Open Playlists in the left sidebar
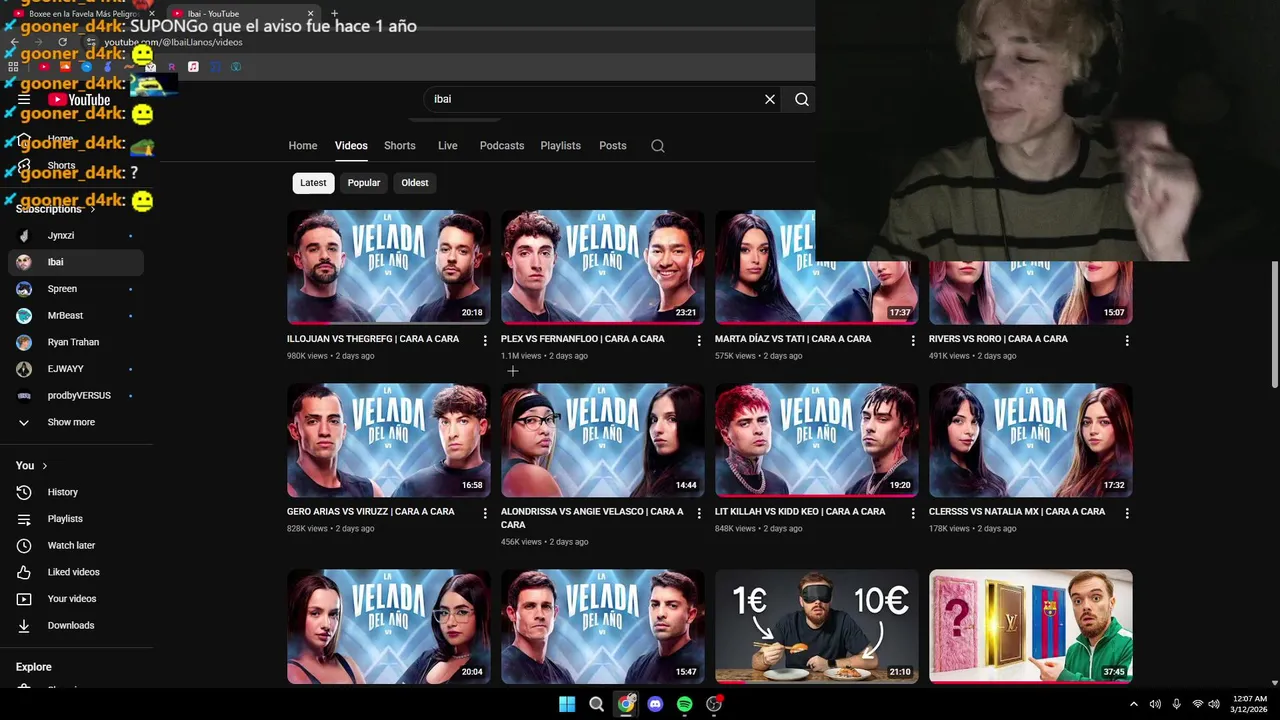The image size is (1280, 720). [x=76, y=519]
